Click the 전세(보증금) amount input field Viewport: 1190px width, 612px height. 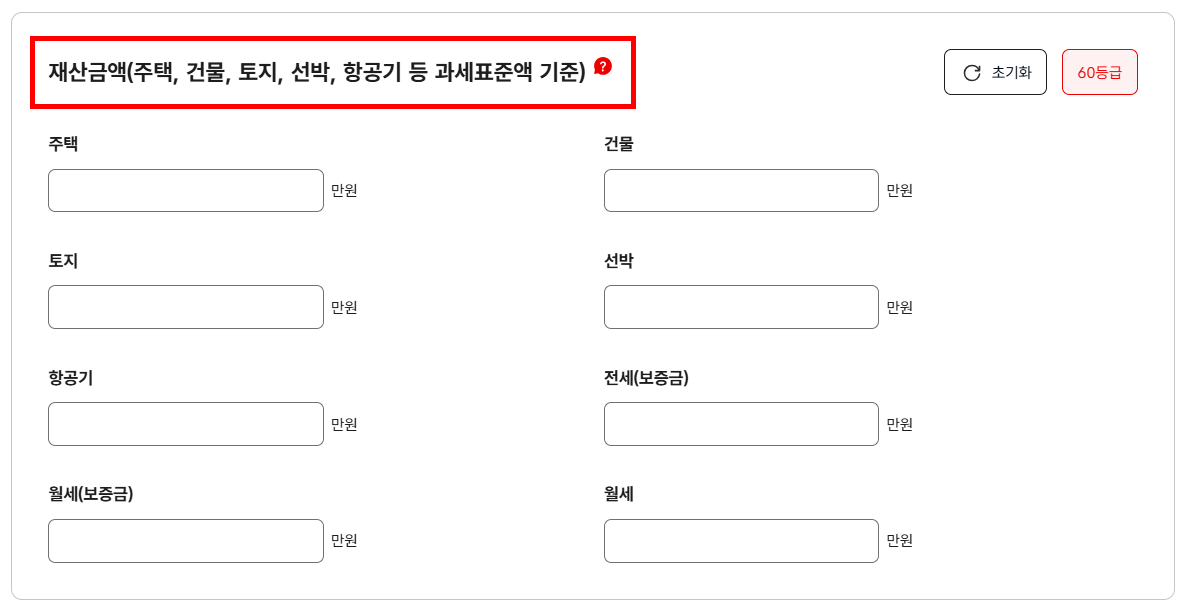(740, 423)
